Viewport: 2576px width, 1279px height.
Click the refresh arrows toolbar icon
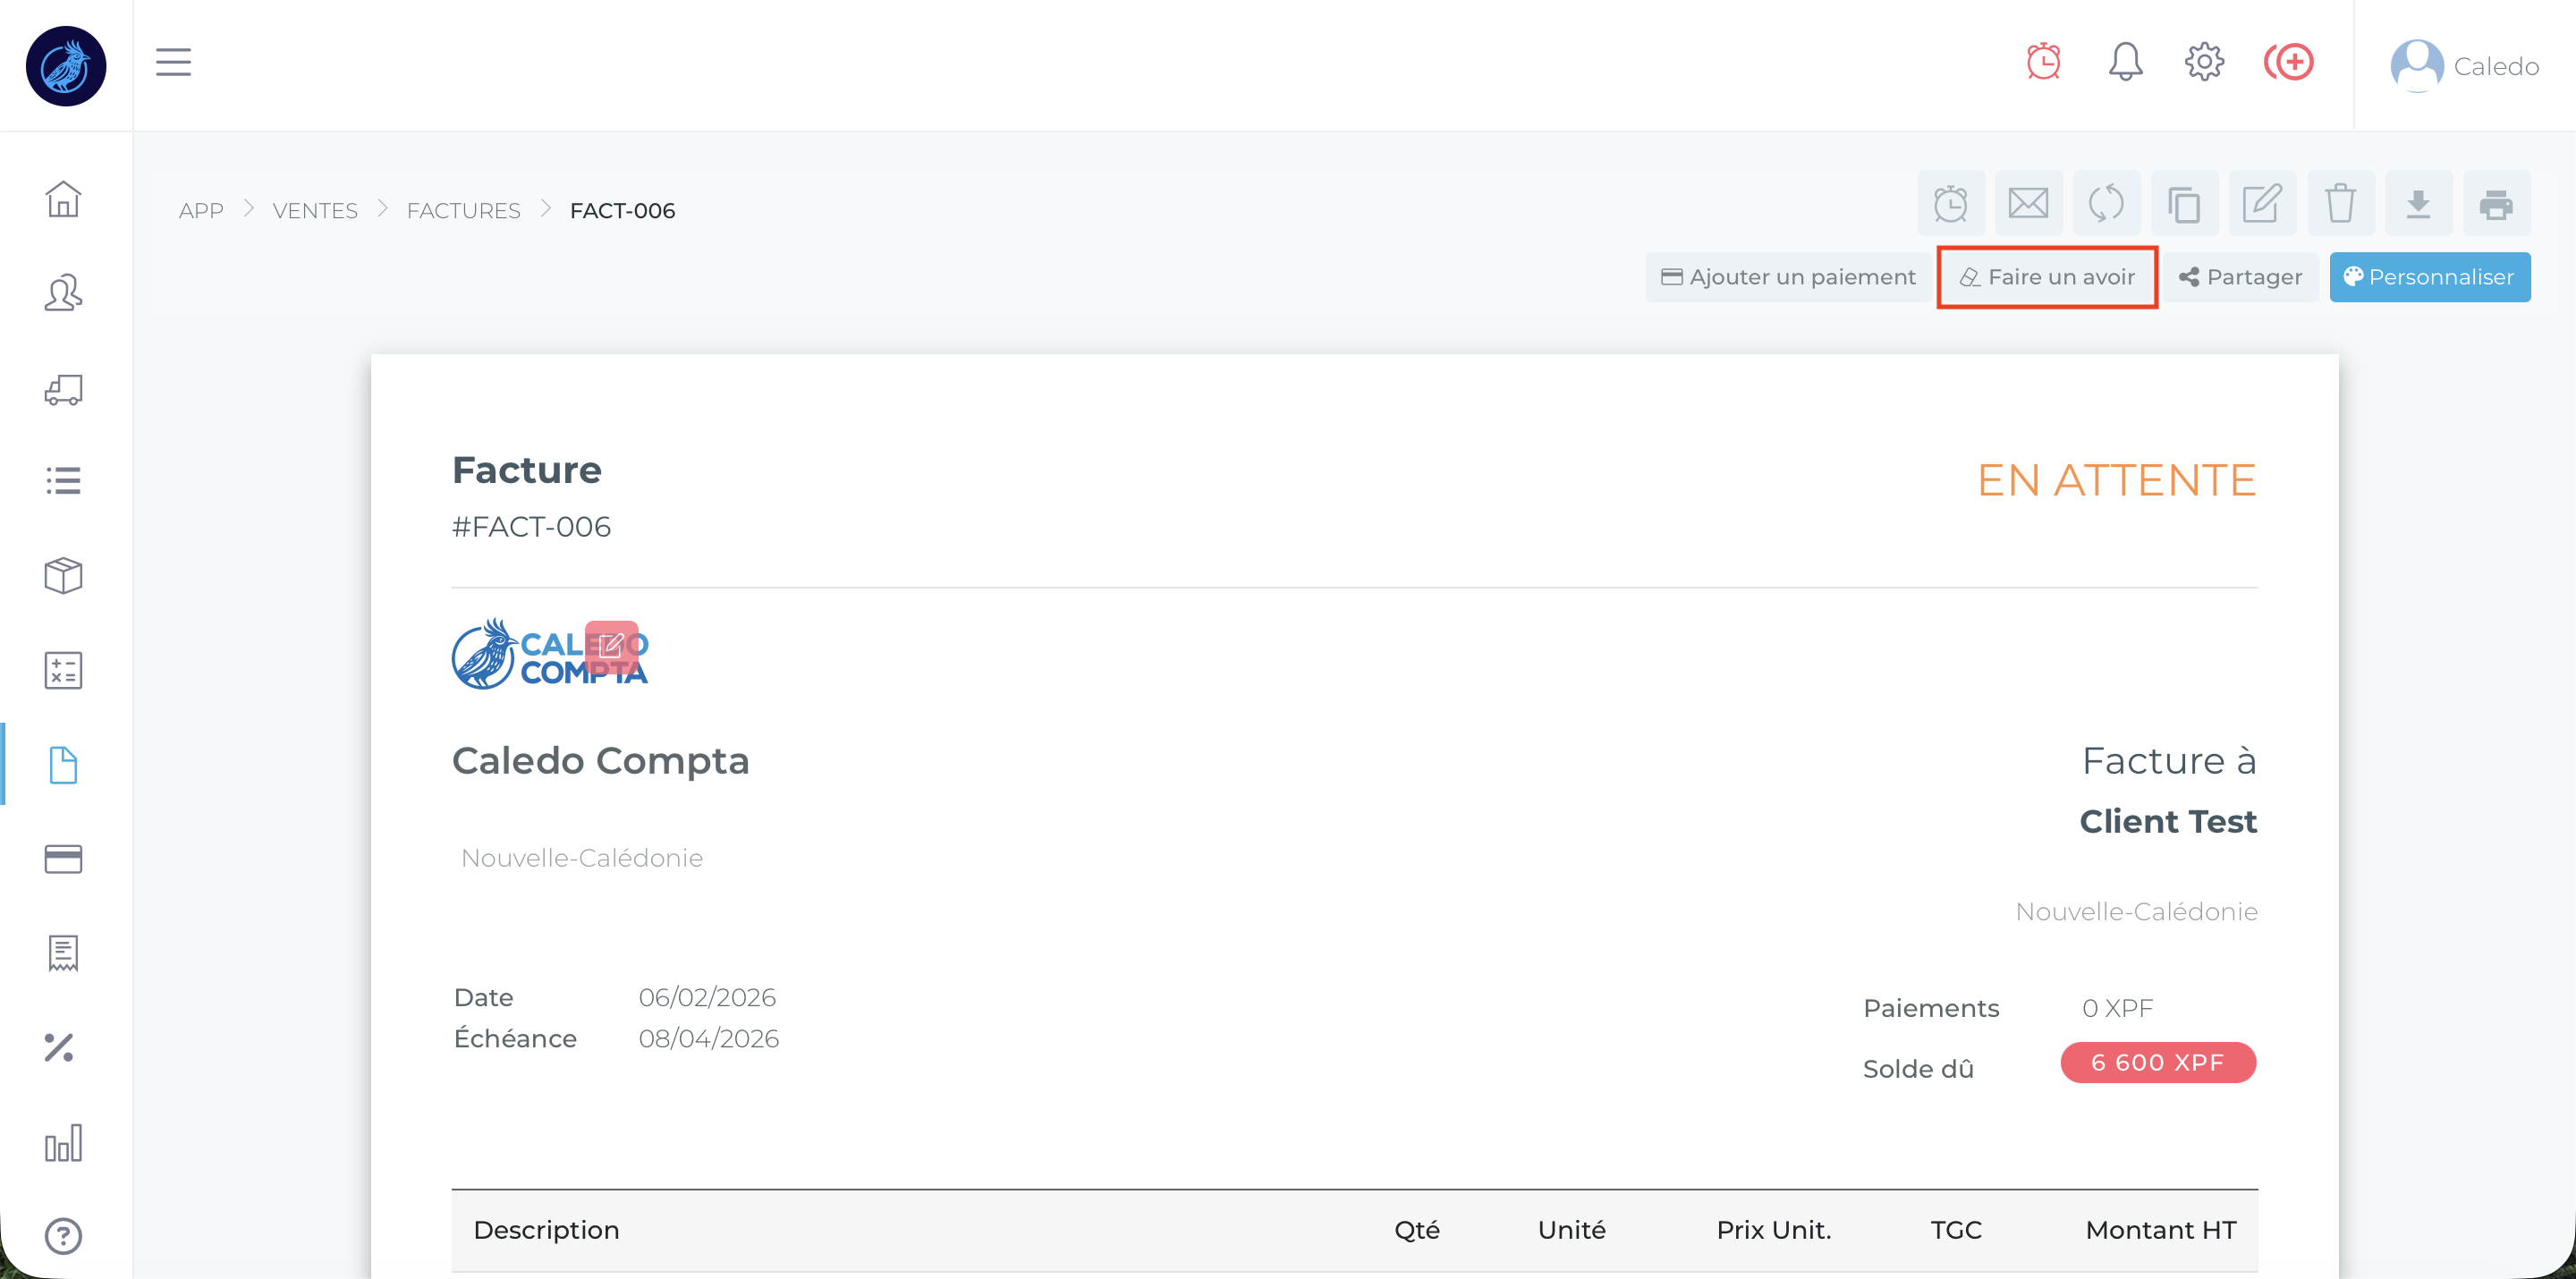point(2106,204)
